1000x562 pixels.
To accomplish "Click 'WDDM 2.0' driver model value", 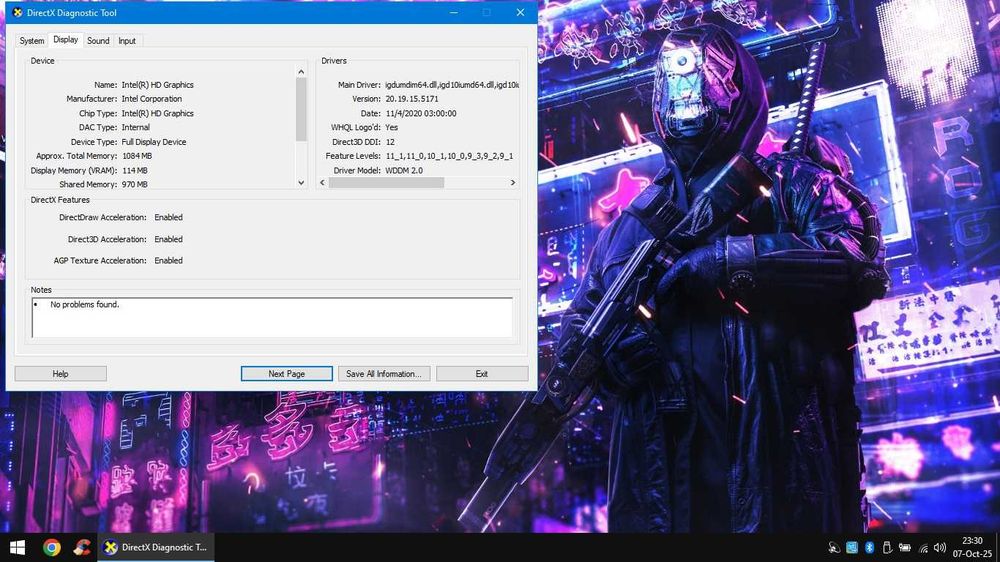I will pyautogui.click(x=404, y=171).
